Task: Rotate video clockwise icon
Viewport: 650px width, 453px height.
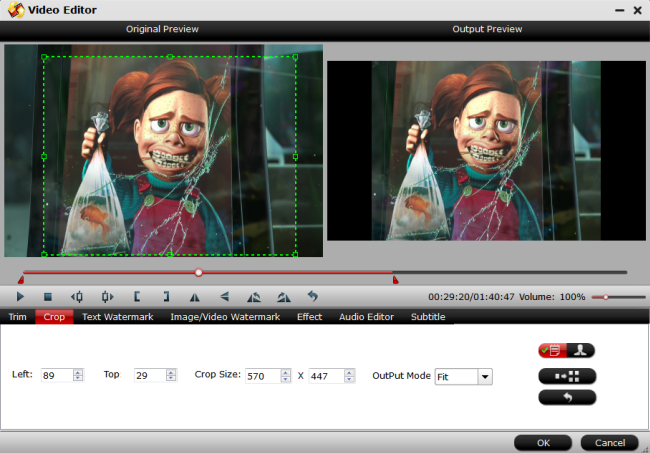Action: click(284, 297)
